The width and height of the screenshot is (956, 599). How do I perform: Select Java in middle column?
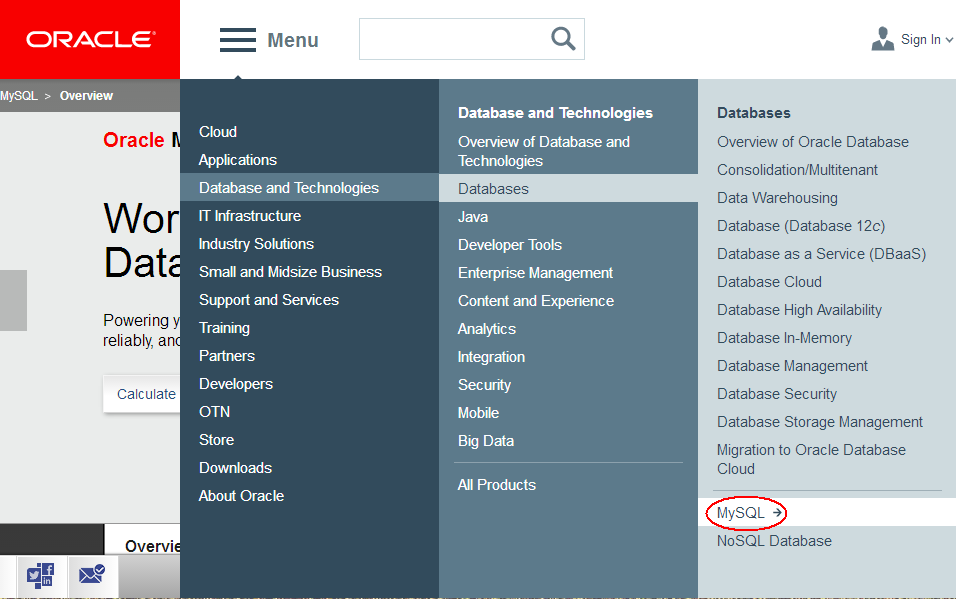(x=473, y=217)
